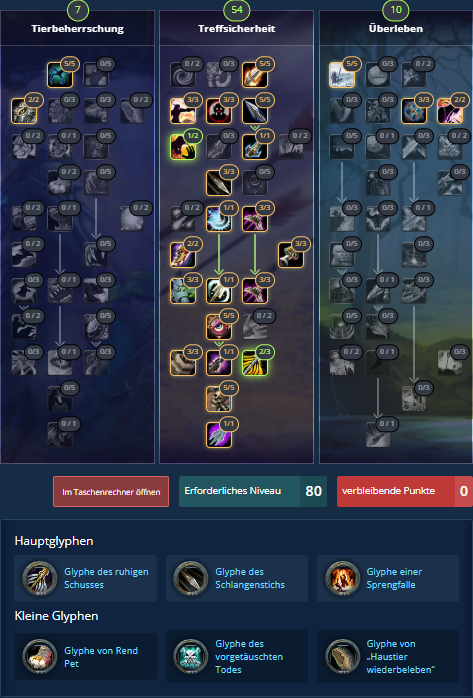Image resolution: width=473 pixels, height=698 pixels.
Task: Click the green-highlighted 2/3 talent in Treffsicherheit
Action: [255, 363]
